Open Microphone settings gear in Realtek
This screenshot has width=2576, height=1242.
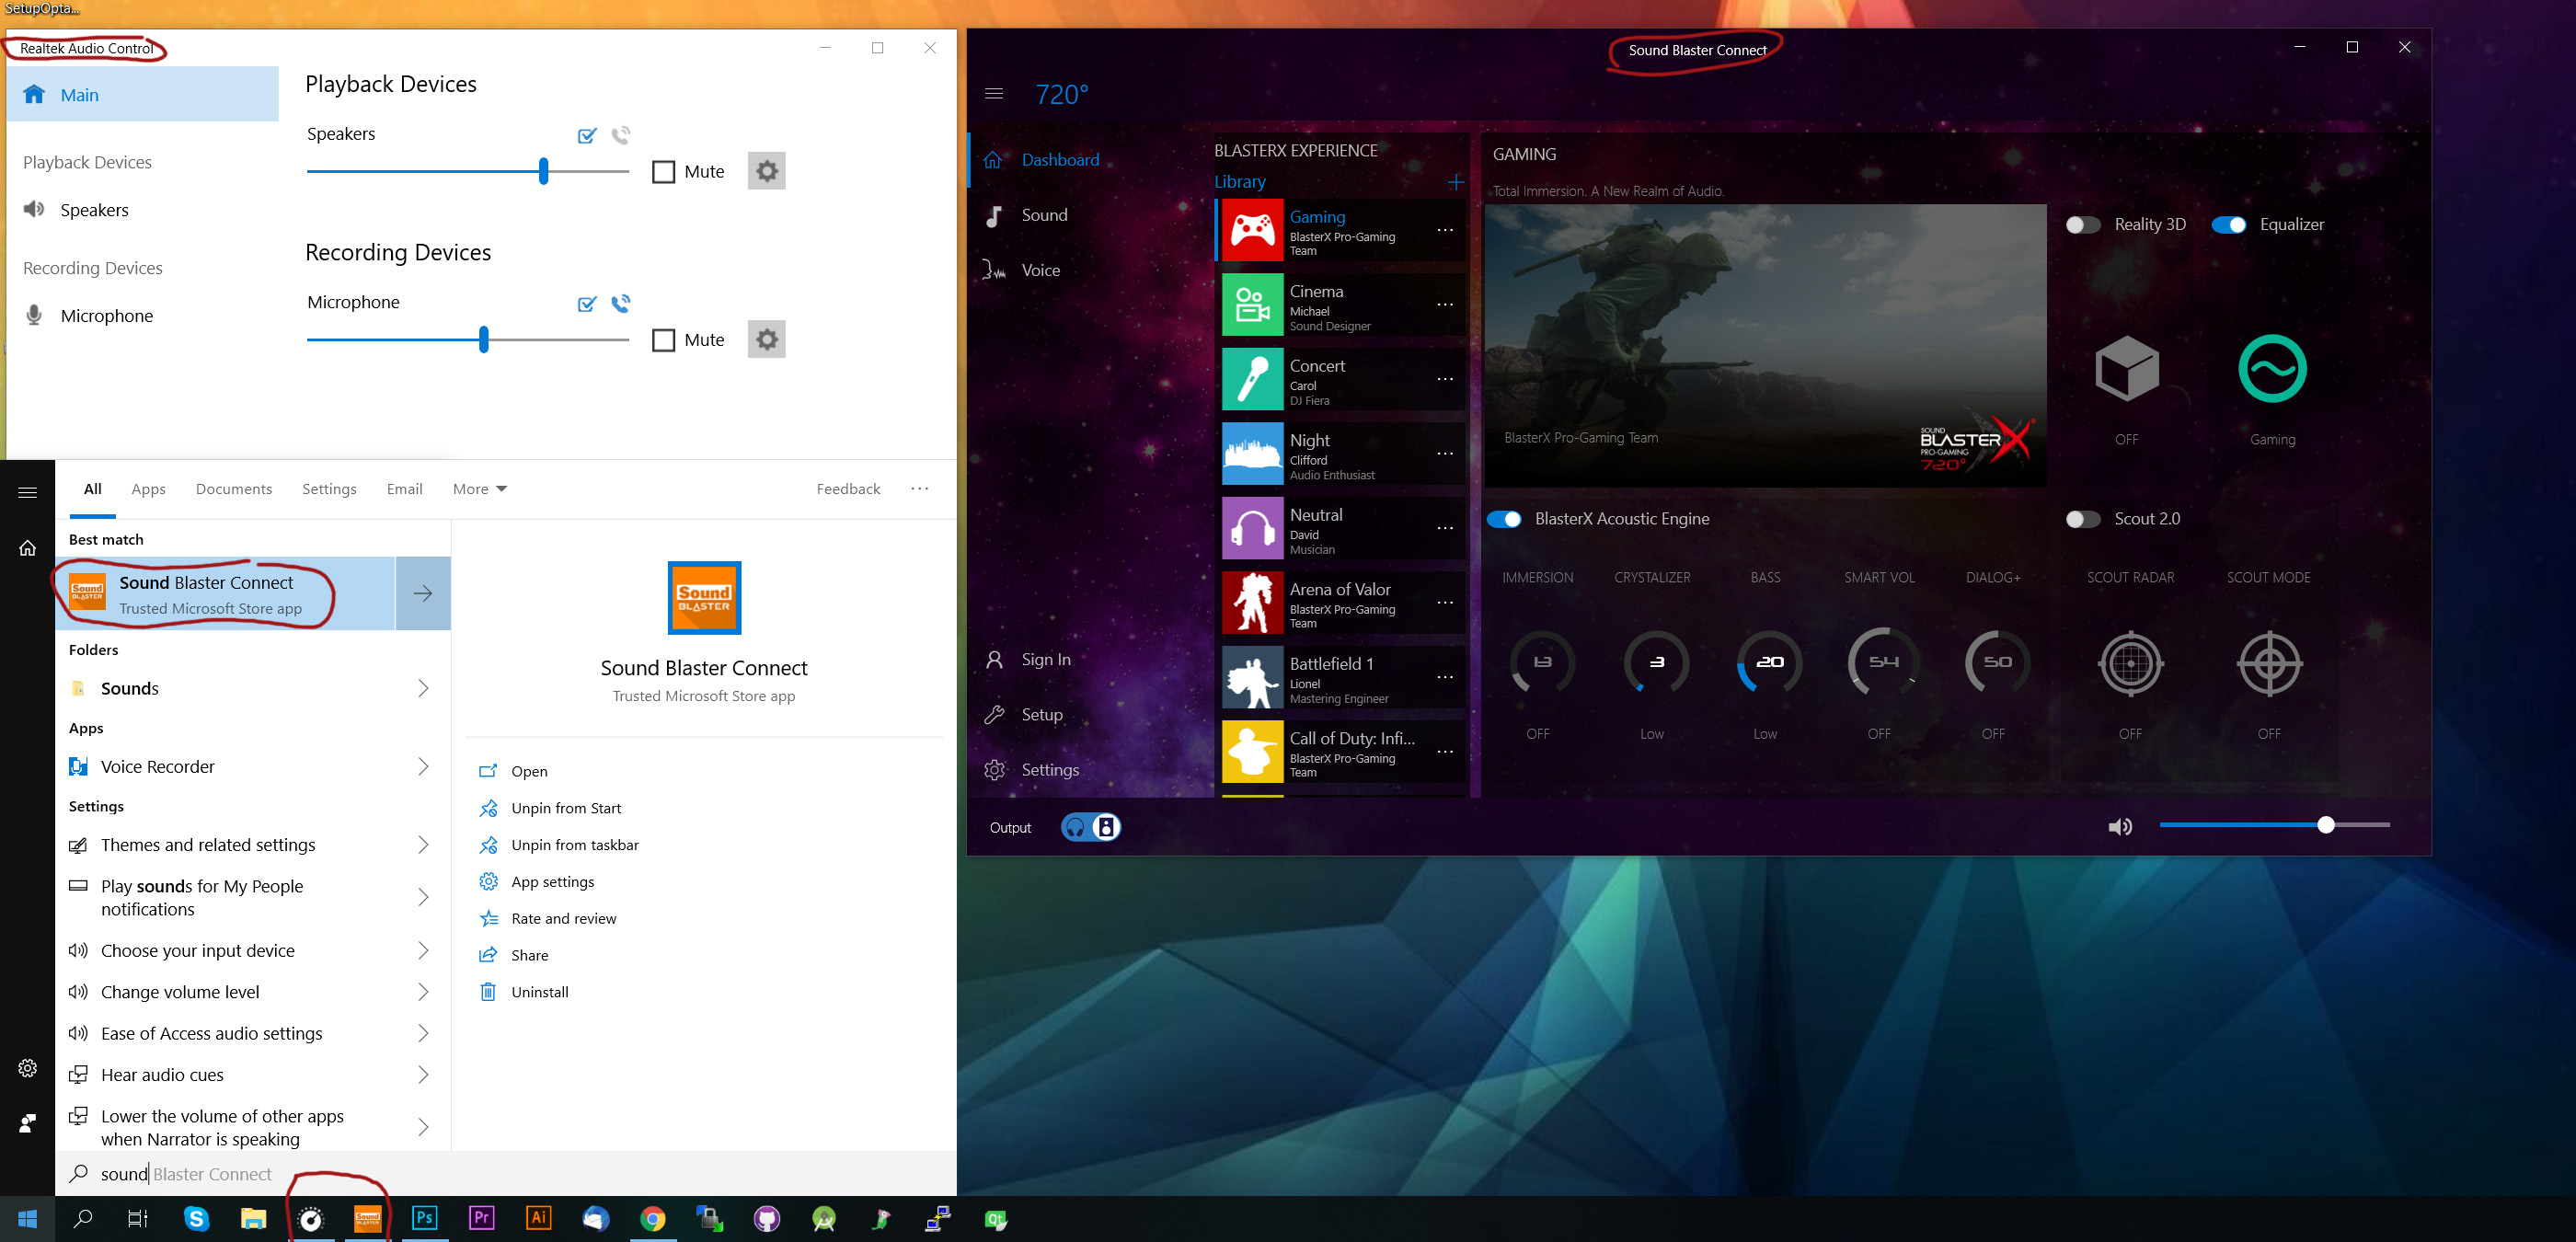766,340
